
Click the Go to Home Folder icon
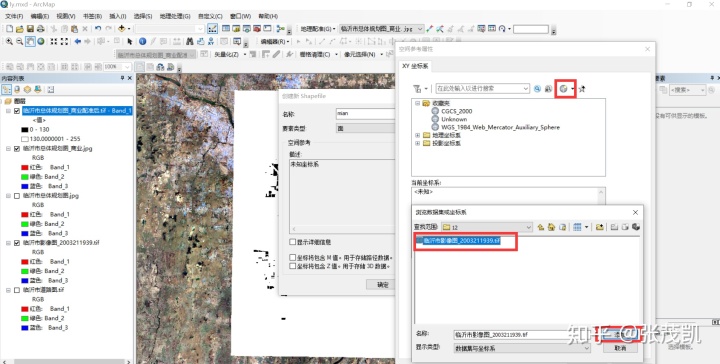point(551,227)
